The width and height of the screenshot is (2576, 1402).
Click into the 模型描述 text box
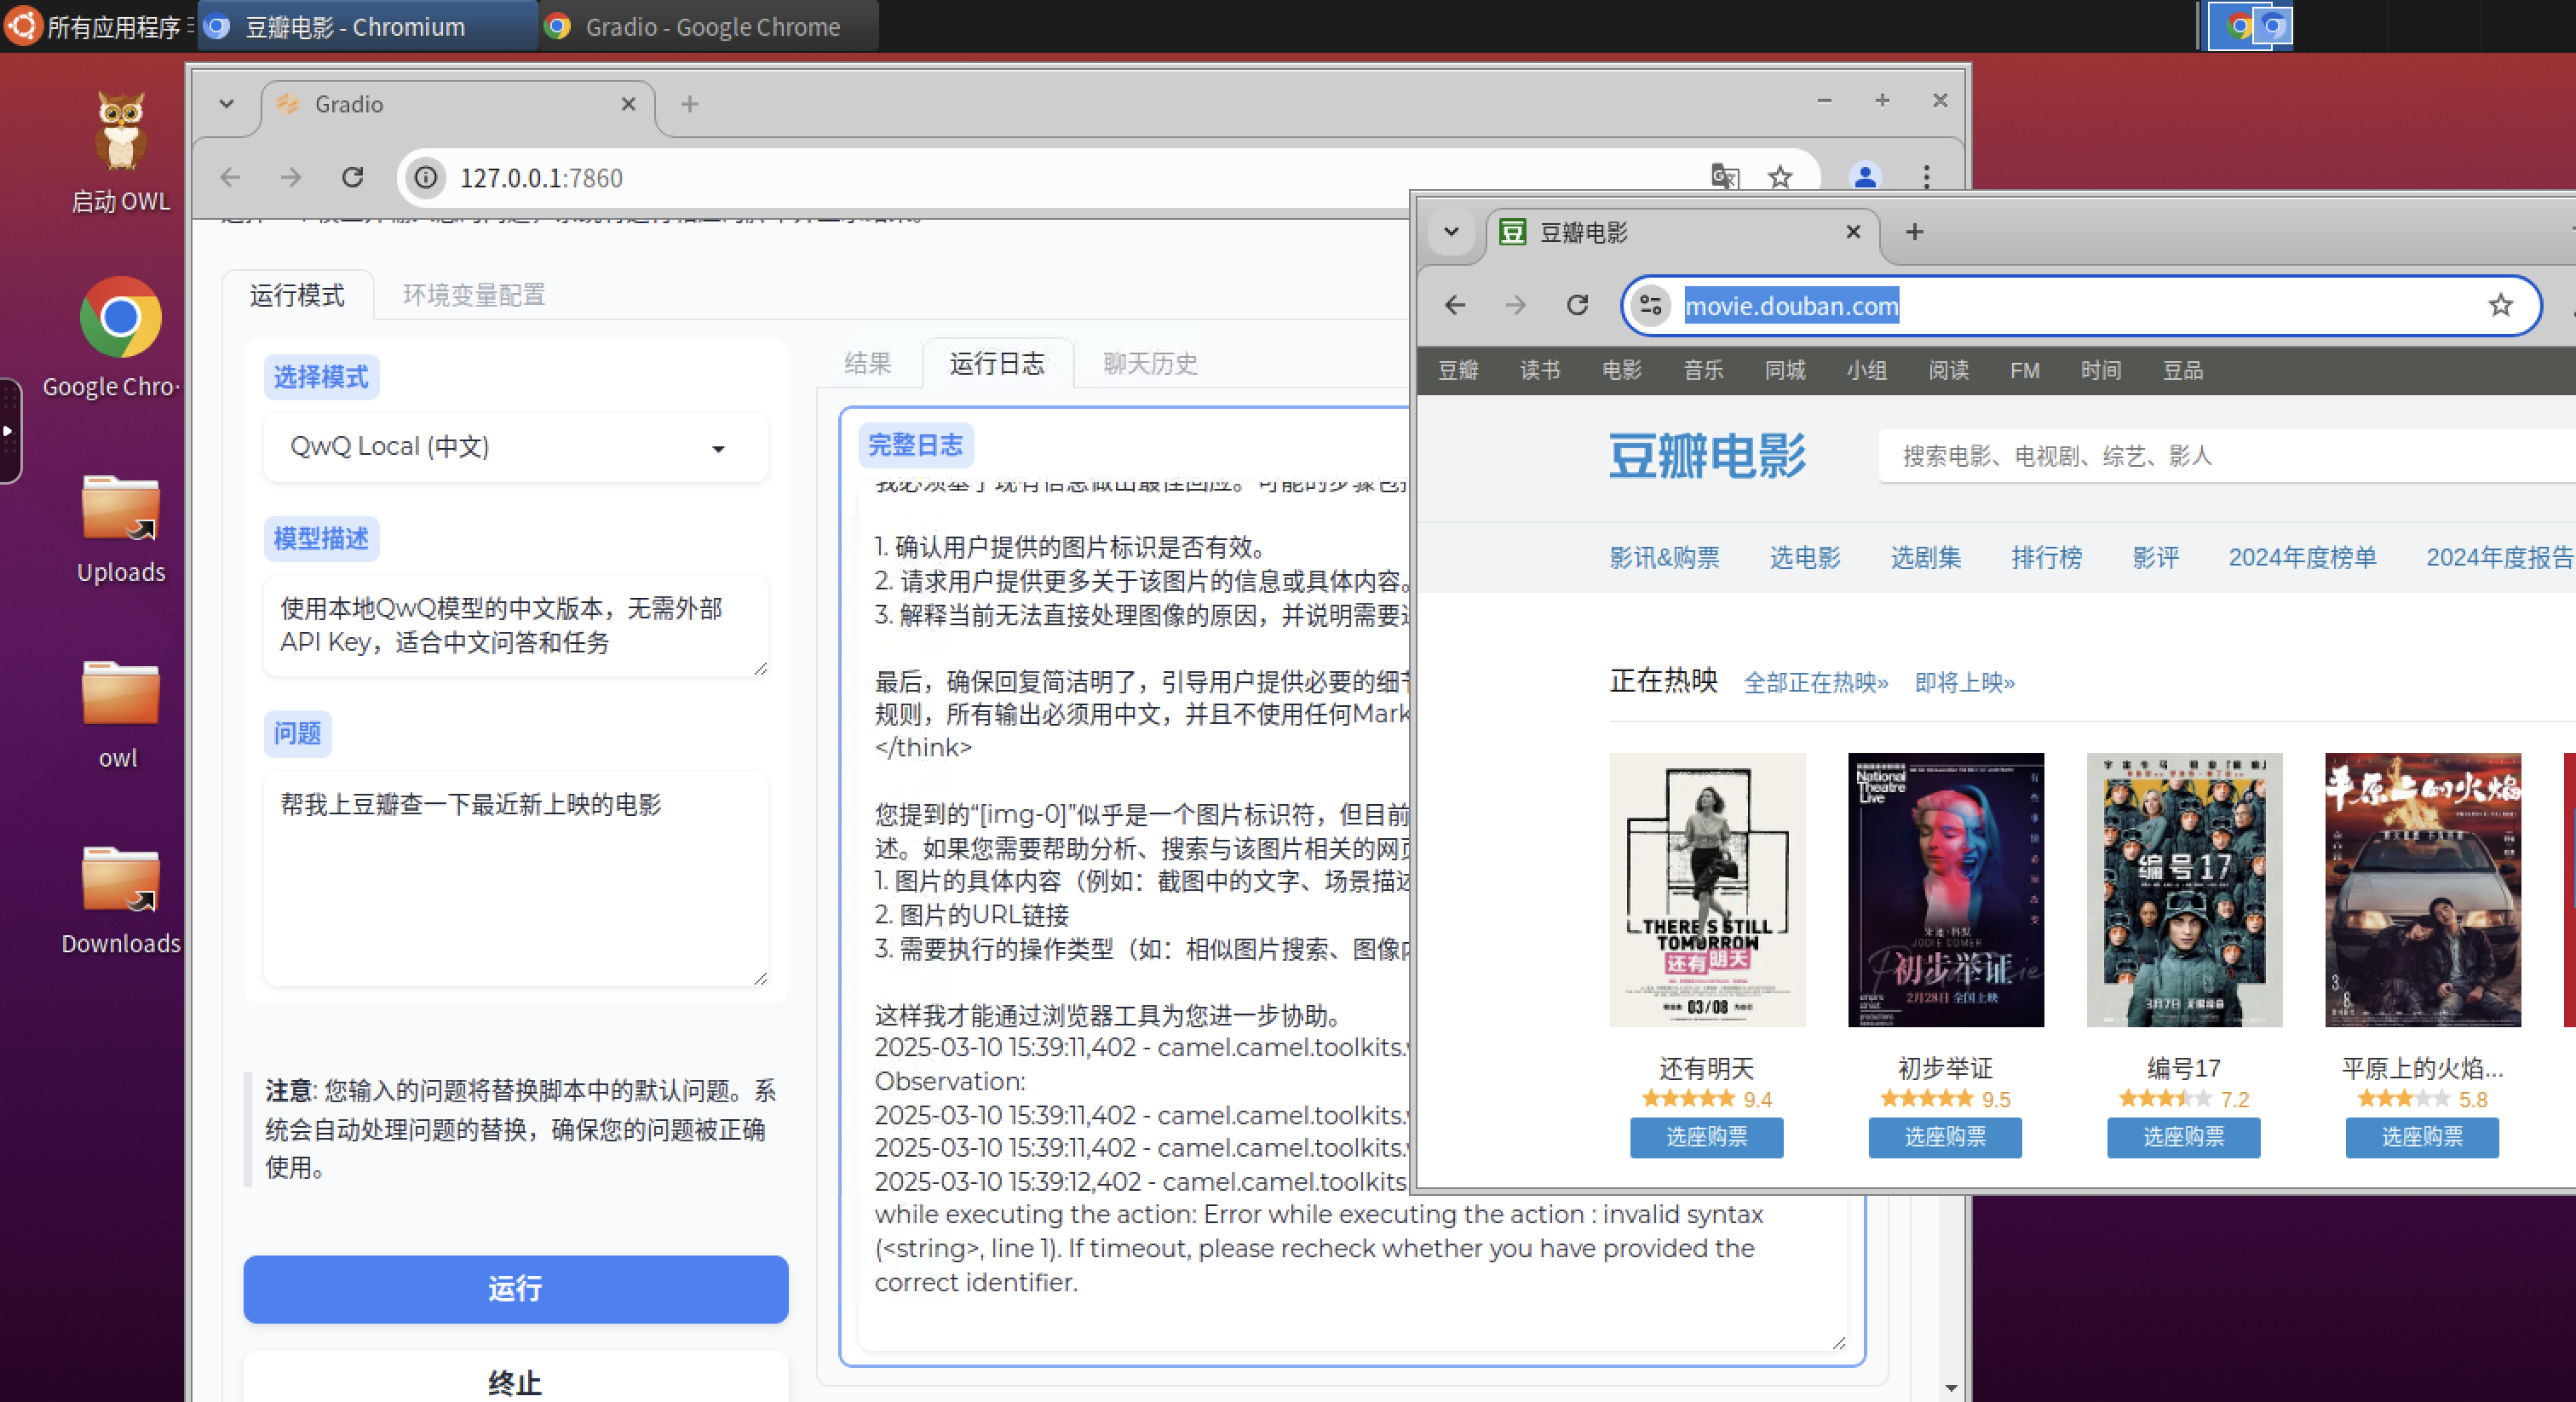click(x=516, y=626)
